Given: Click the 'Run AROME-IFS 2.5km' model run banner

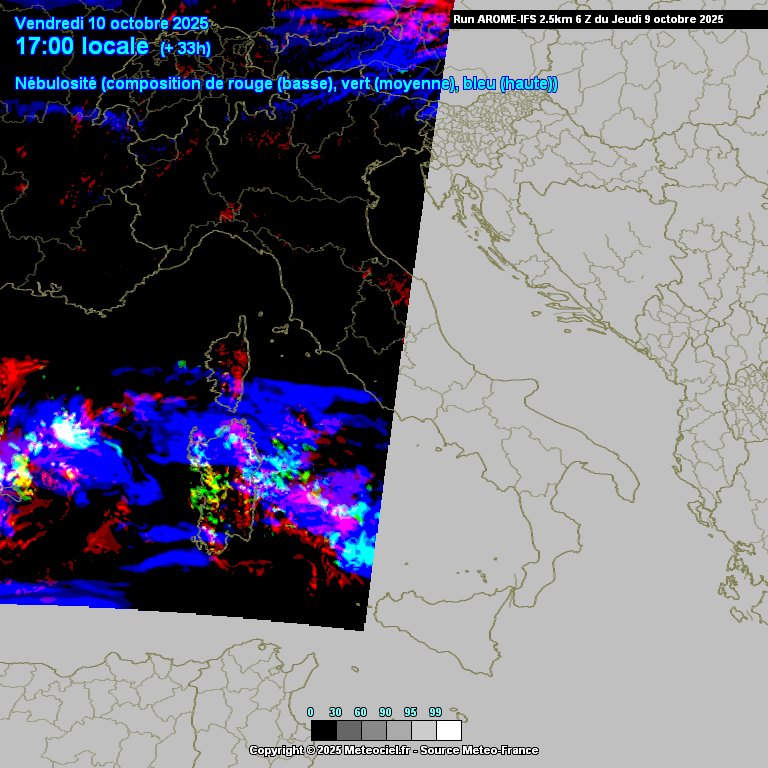Looking at the screenshot, I should [588, 19].
